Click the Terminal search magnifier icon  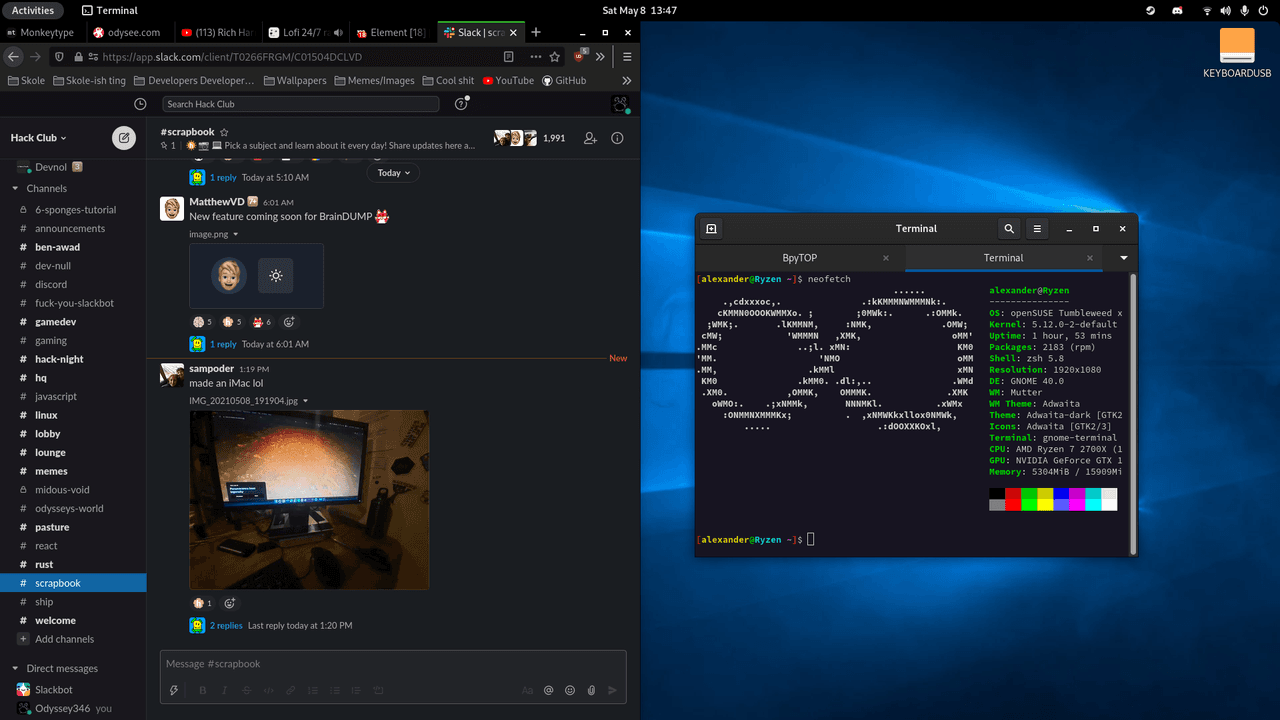click(1009, 229)
